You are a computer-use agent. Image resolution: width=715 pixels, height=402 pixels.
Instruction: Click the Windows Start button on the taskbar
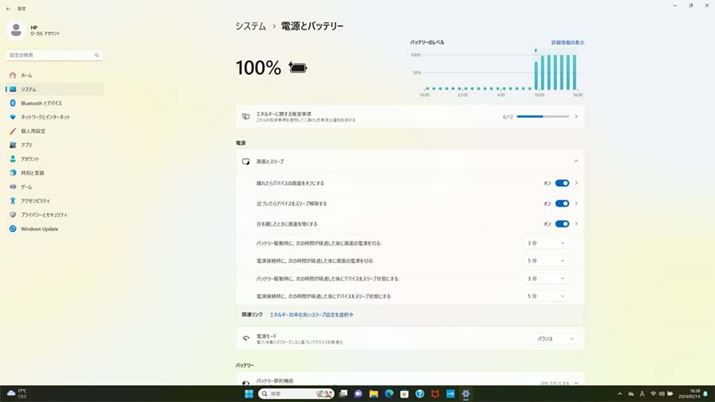coord(249,394)
